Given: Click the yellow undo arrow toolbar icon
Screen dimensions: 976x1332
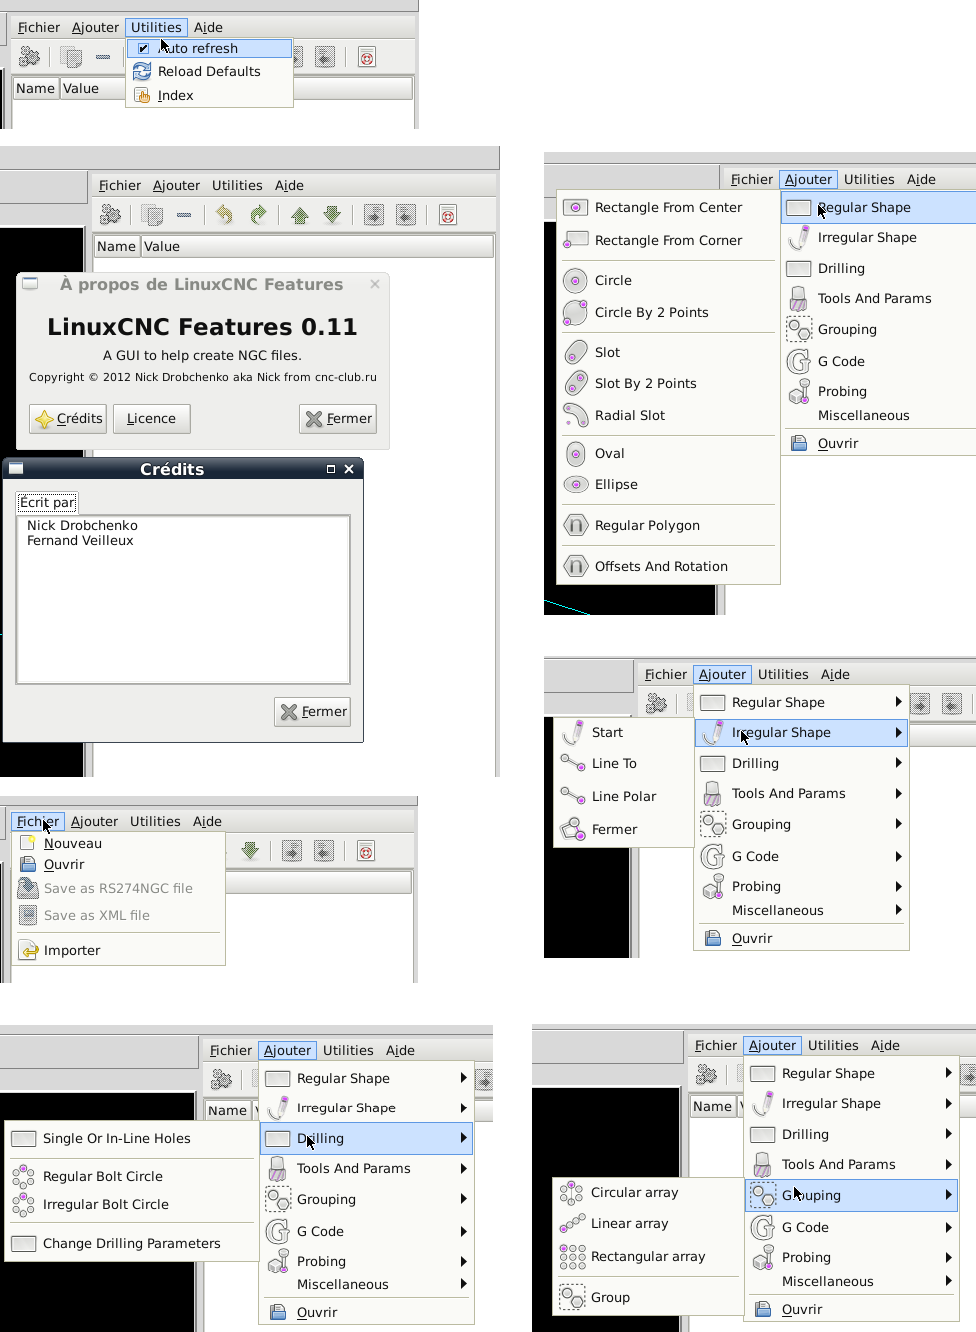Looking at the screenshot, I should 224,215.
